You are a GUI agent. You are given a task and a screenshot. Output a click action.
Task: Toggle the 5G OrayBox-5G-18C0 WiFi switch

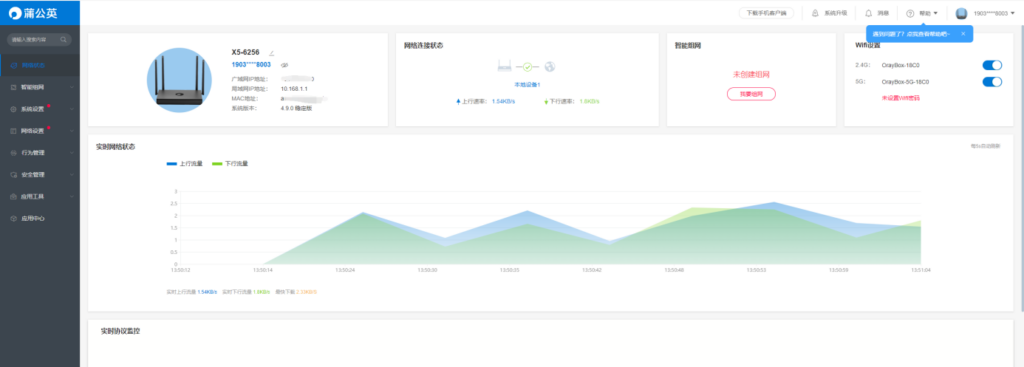point(992,82)
